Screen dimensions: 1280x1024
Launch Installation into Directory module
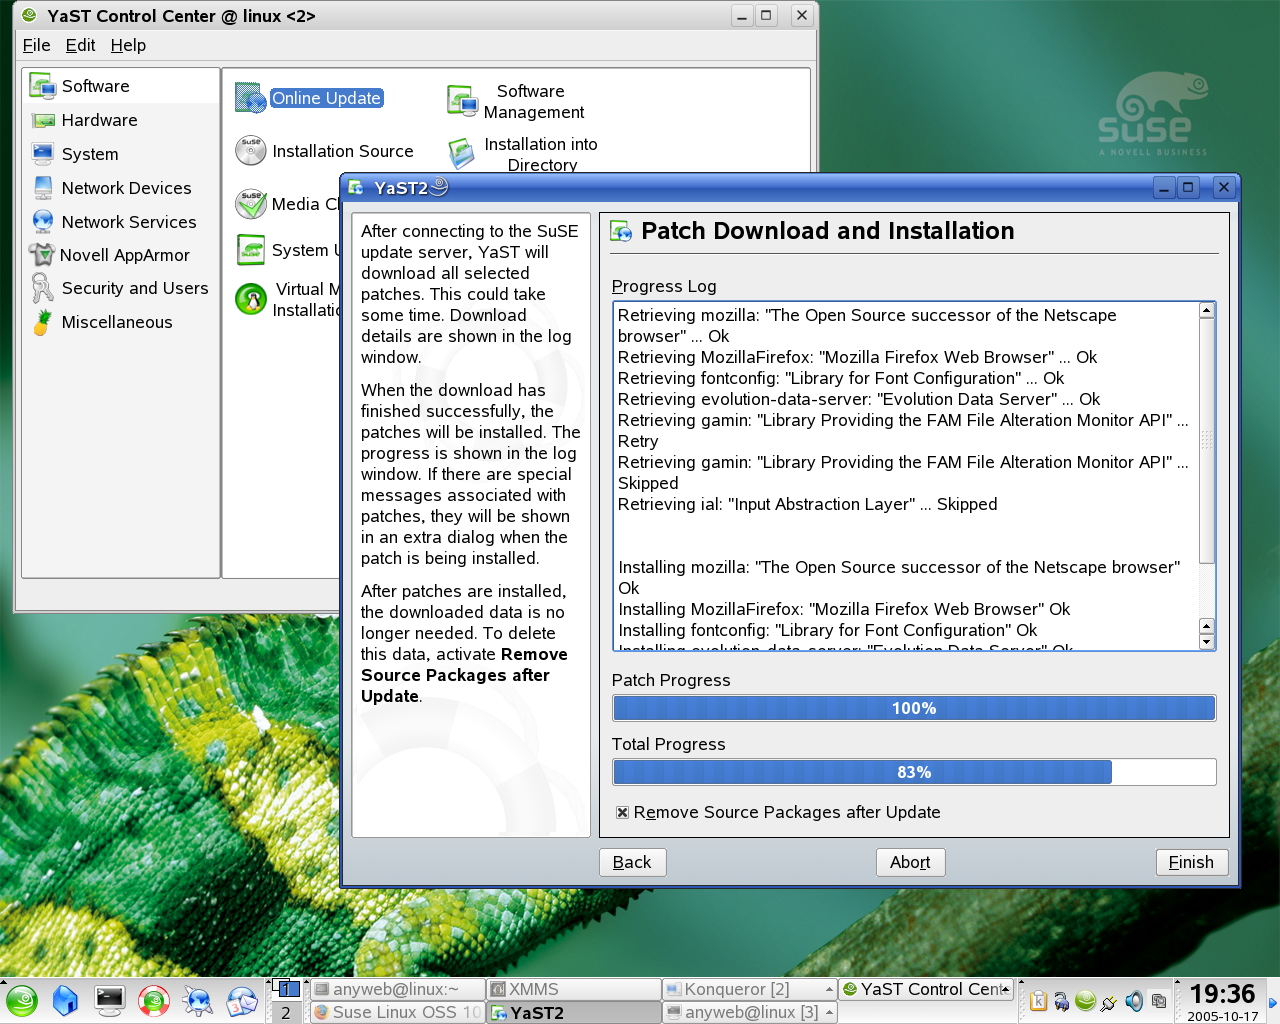[x=523, y=154]
